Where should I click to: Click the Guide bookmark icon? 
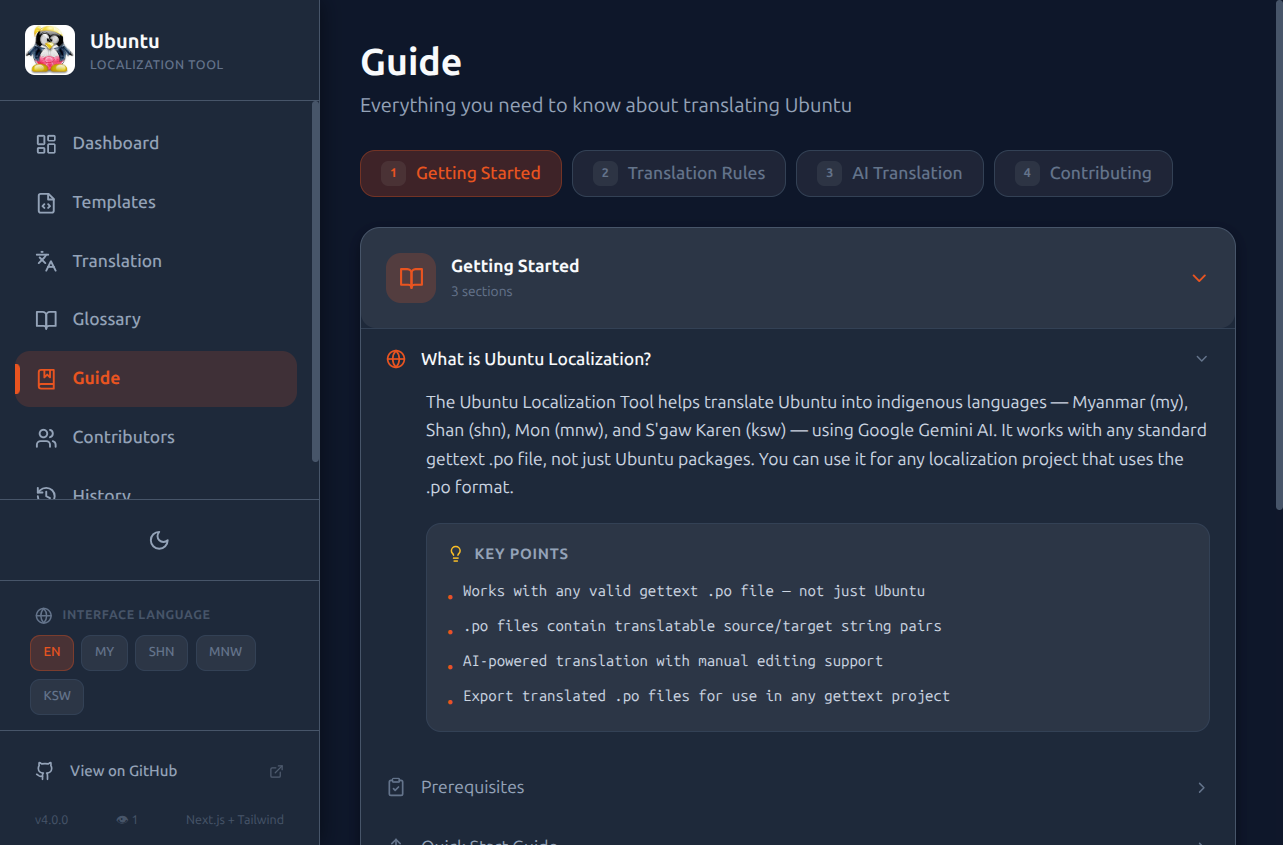tap(46, 379)
